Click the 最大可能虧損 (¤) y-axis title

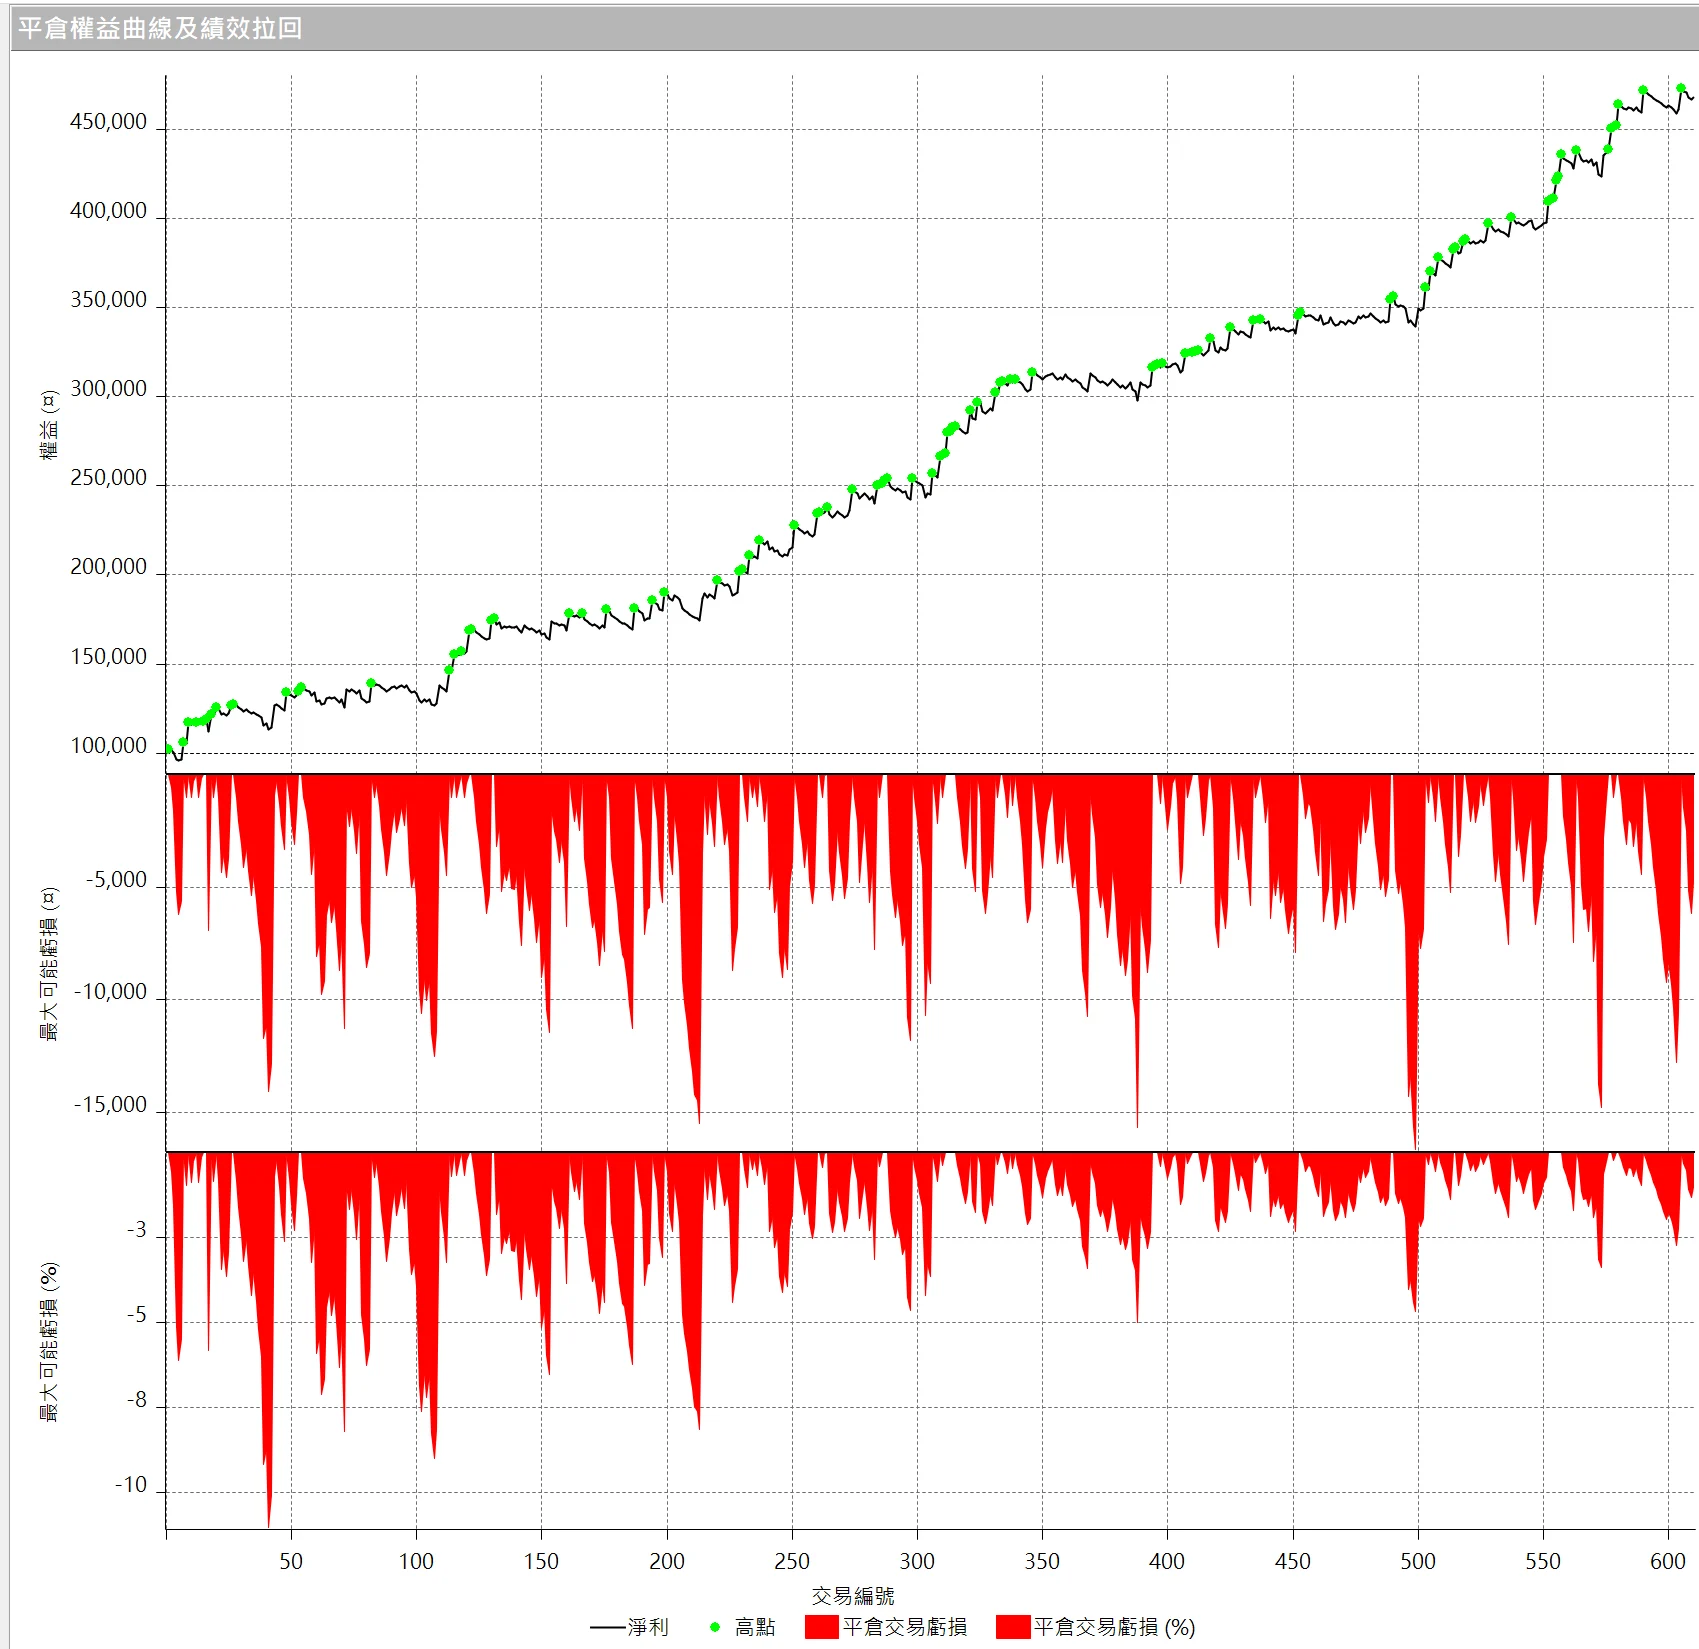49,963
